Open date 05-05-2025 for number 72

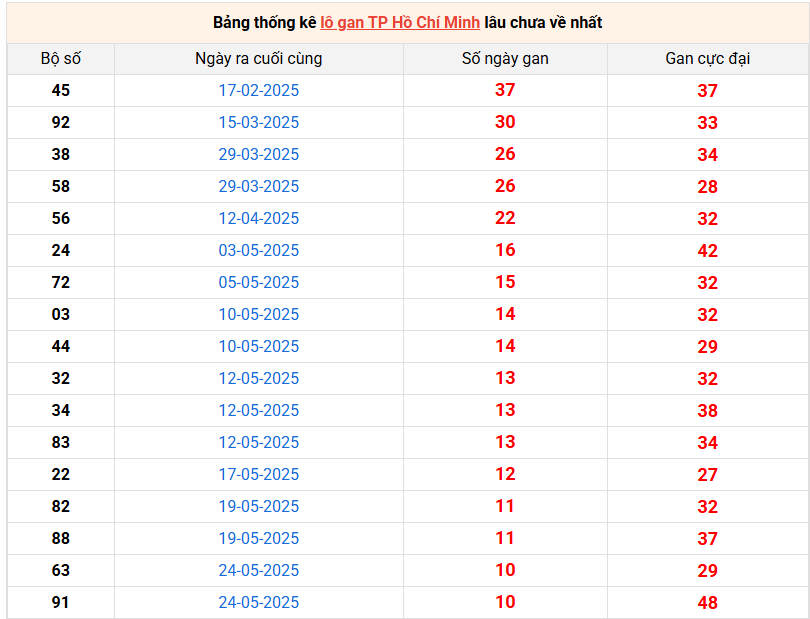click(259, 282)
